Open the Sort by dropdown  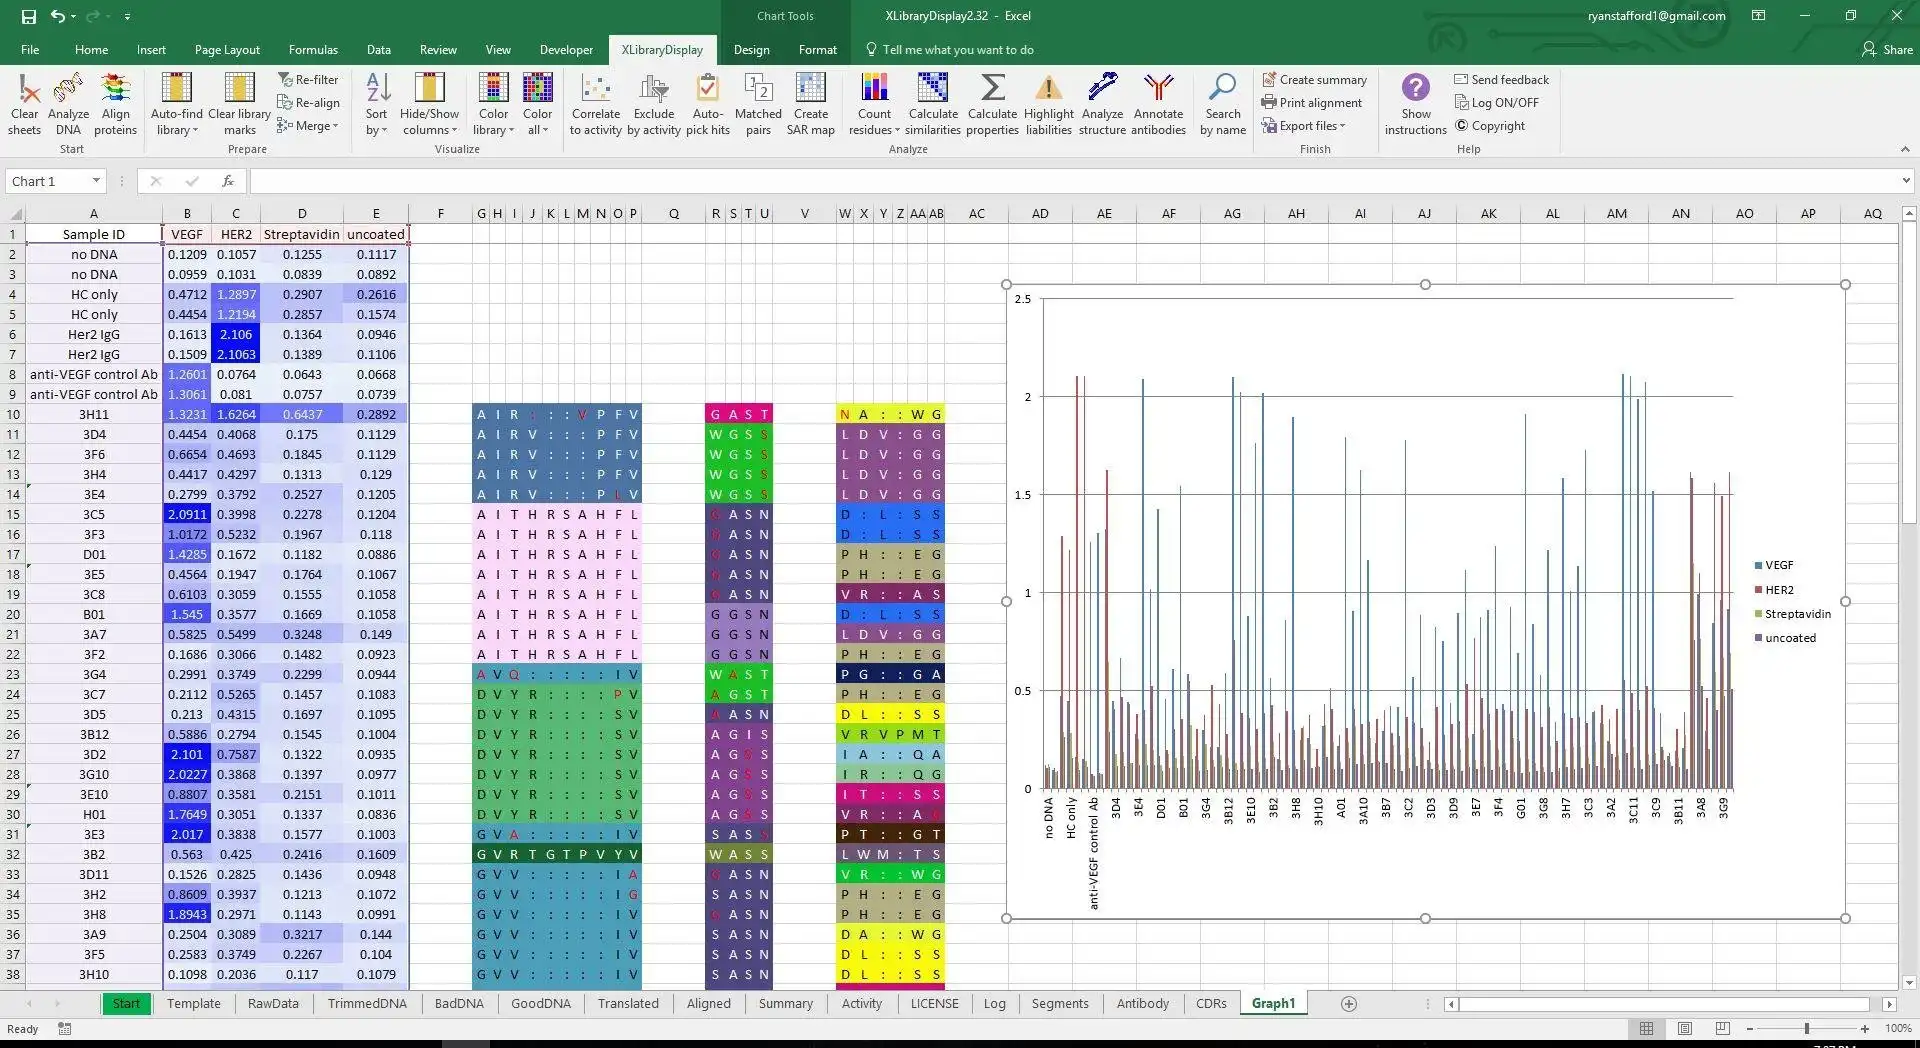[x=377, y=104]
